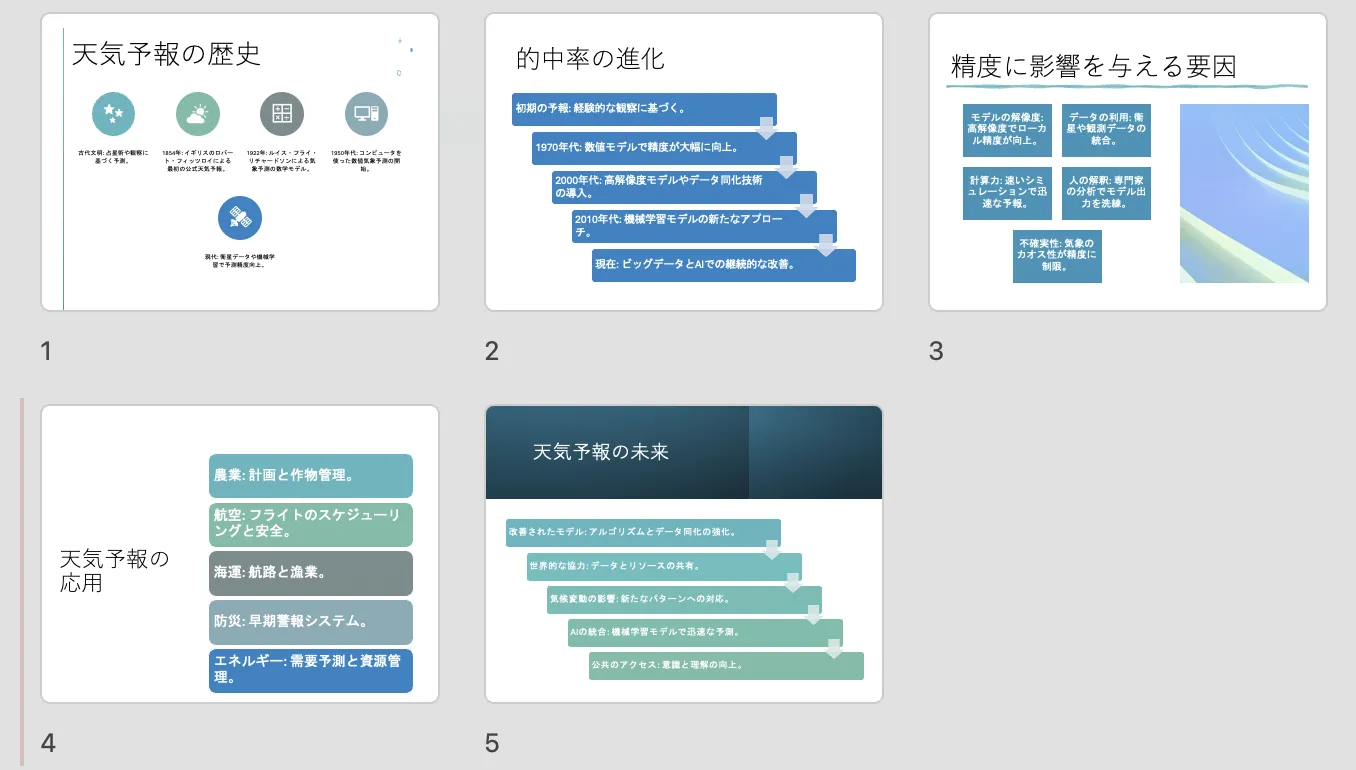Click the stars icon in slide 1
The image size is (1356, 770).
click(x=113, y=114)
